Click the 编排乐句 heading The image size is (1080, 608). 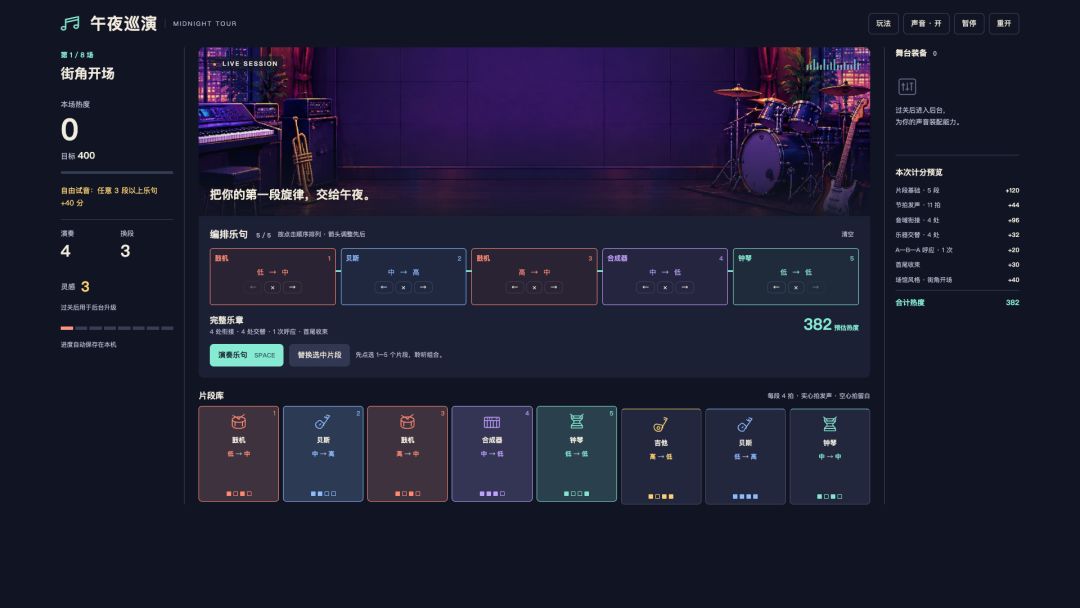pyautogui.click(x=229, y=234)
